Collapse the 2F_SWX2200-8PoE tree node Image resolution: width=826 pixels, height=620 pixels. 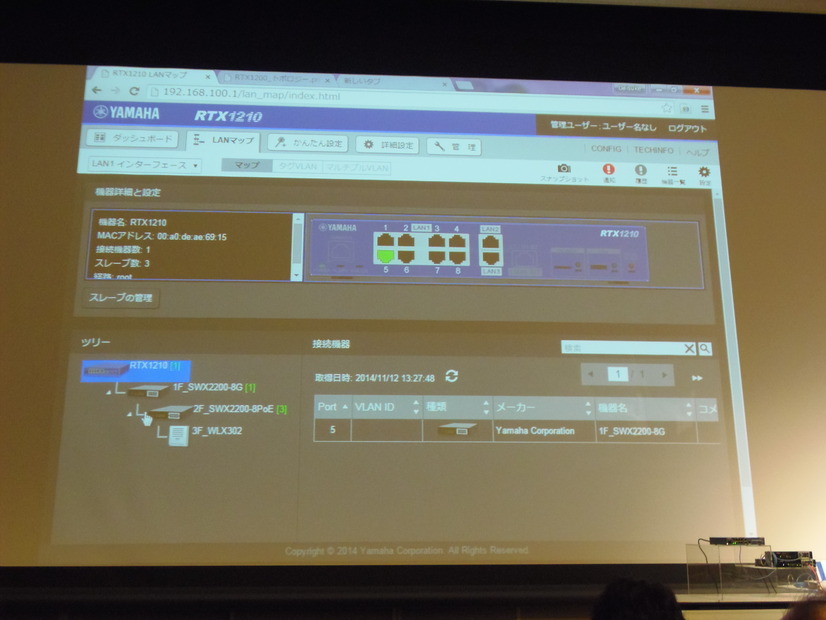point(130,414)
